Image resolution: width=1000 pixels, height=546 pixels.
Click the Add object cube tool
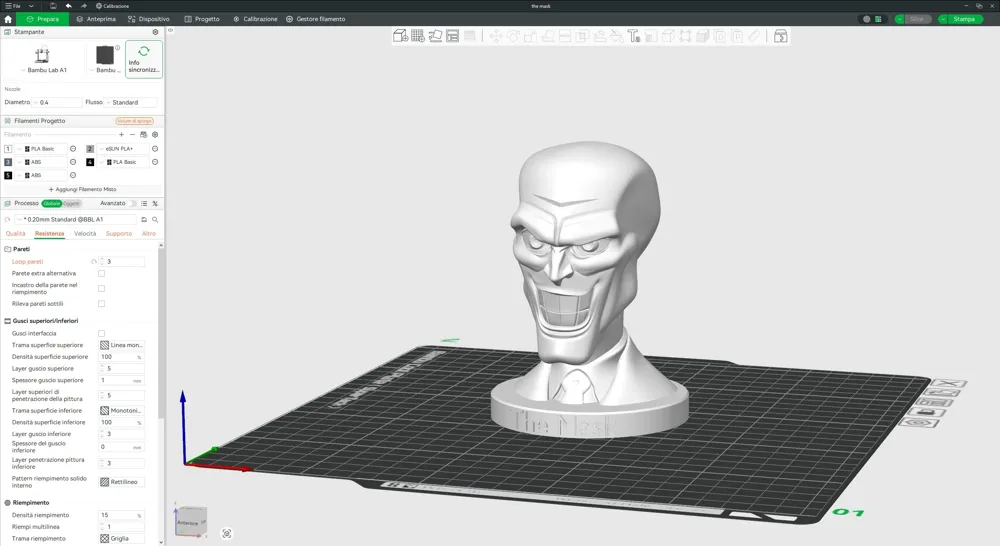401,36
